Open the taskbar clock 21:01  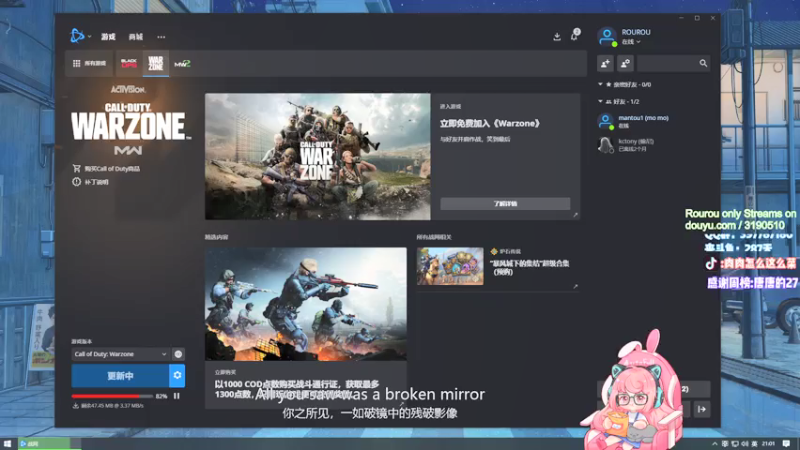click(768, 444)
